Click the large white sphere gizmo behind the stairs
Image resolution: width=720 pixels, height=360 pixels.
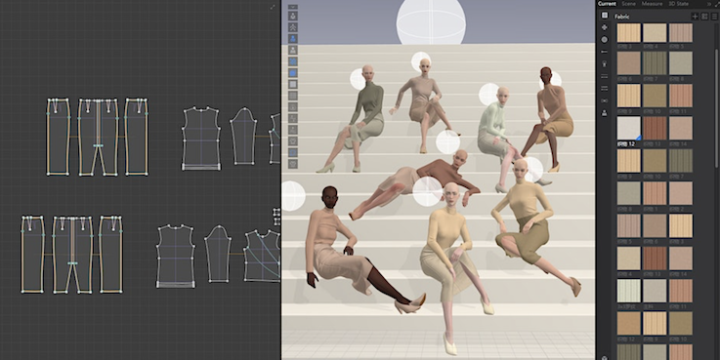pos(431,22)
